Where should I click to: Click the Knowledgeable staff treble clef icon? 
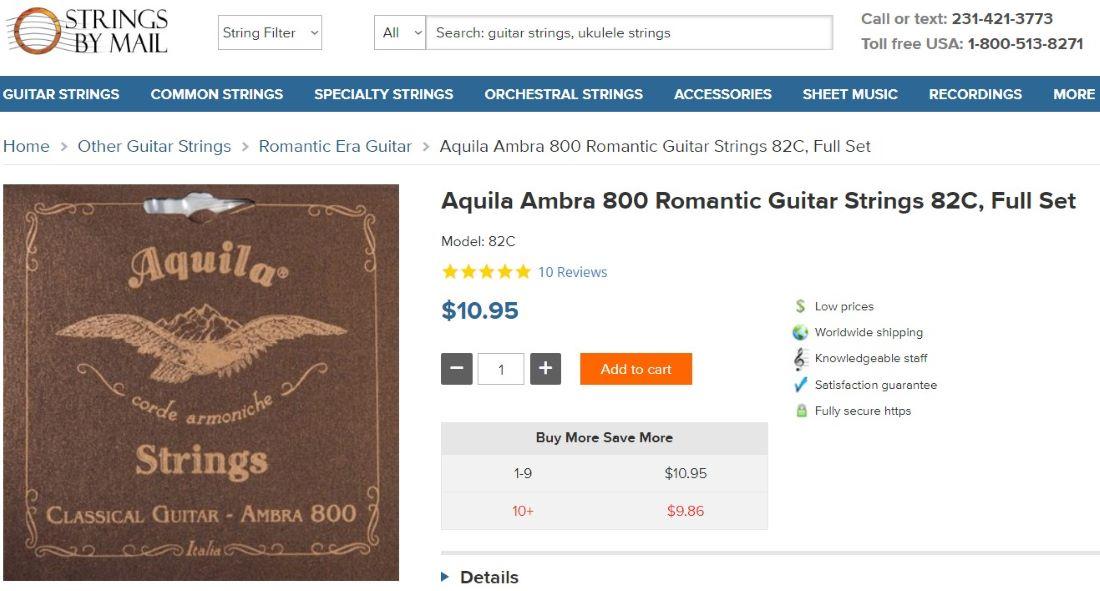pos(800,358)
